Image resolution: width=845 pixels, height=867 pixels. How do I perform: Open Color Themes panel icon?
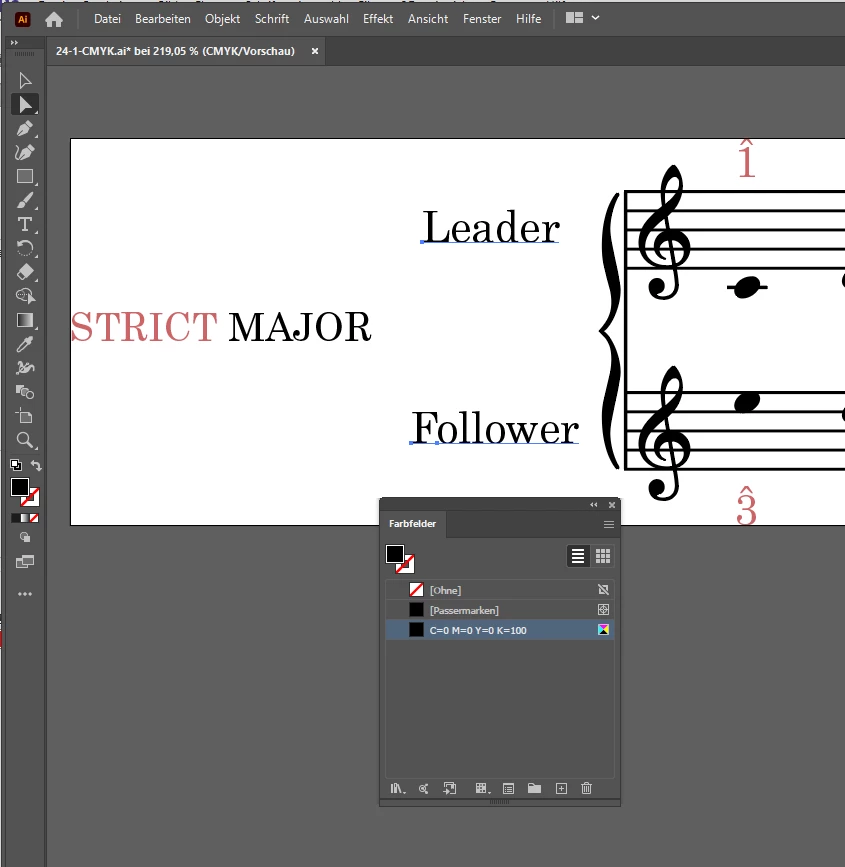click(x=424, y=788)
